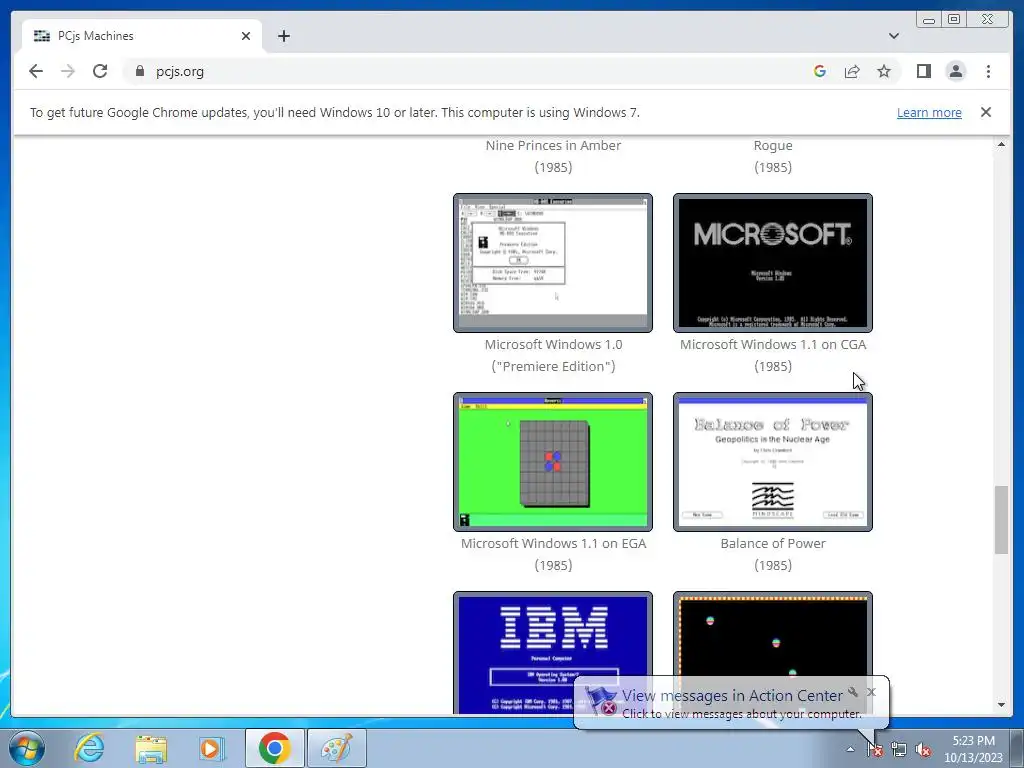Viewport: 1024px width, 768px height.
Task: Open the IBM blue screen thumbnail
Action: (552, 653)
